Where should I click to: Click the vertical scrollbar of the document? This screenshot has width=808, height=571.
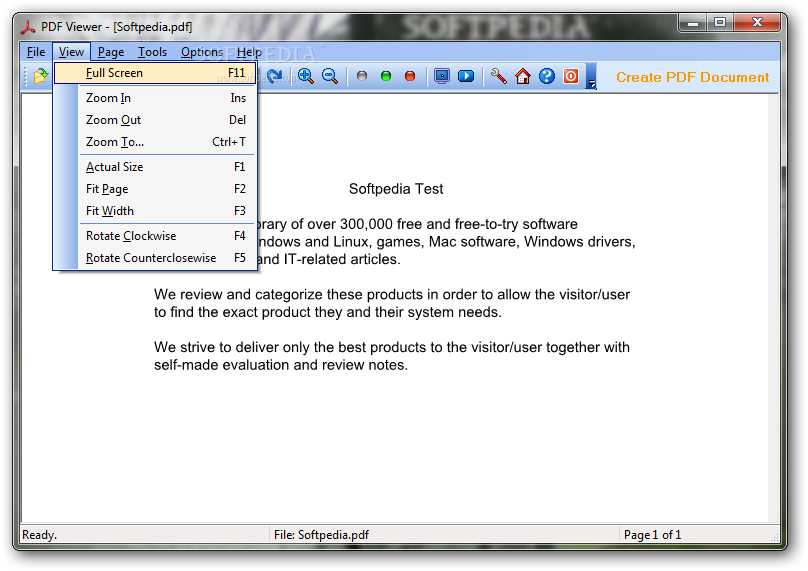pyautogui.click(x=773, y=308)
